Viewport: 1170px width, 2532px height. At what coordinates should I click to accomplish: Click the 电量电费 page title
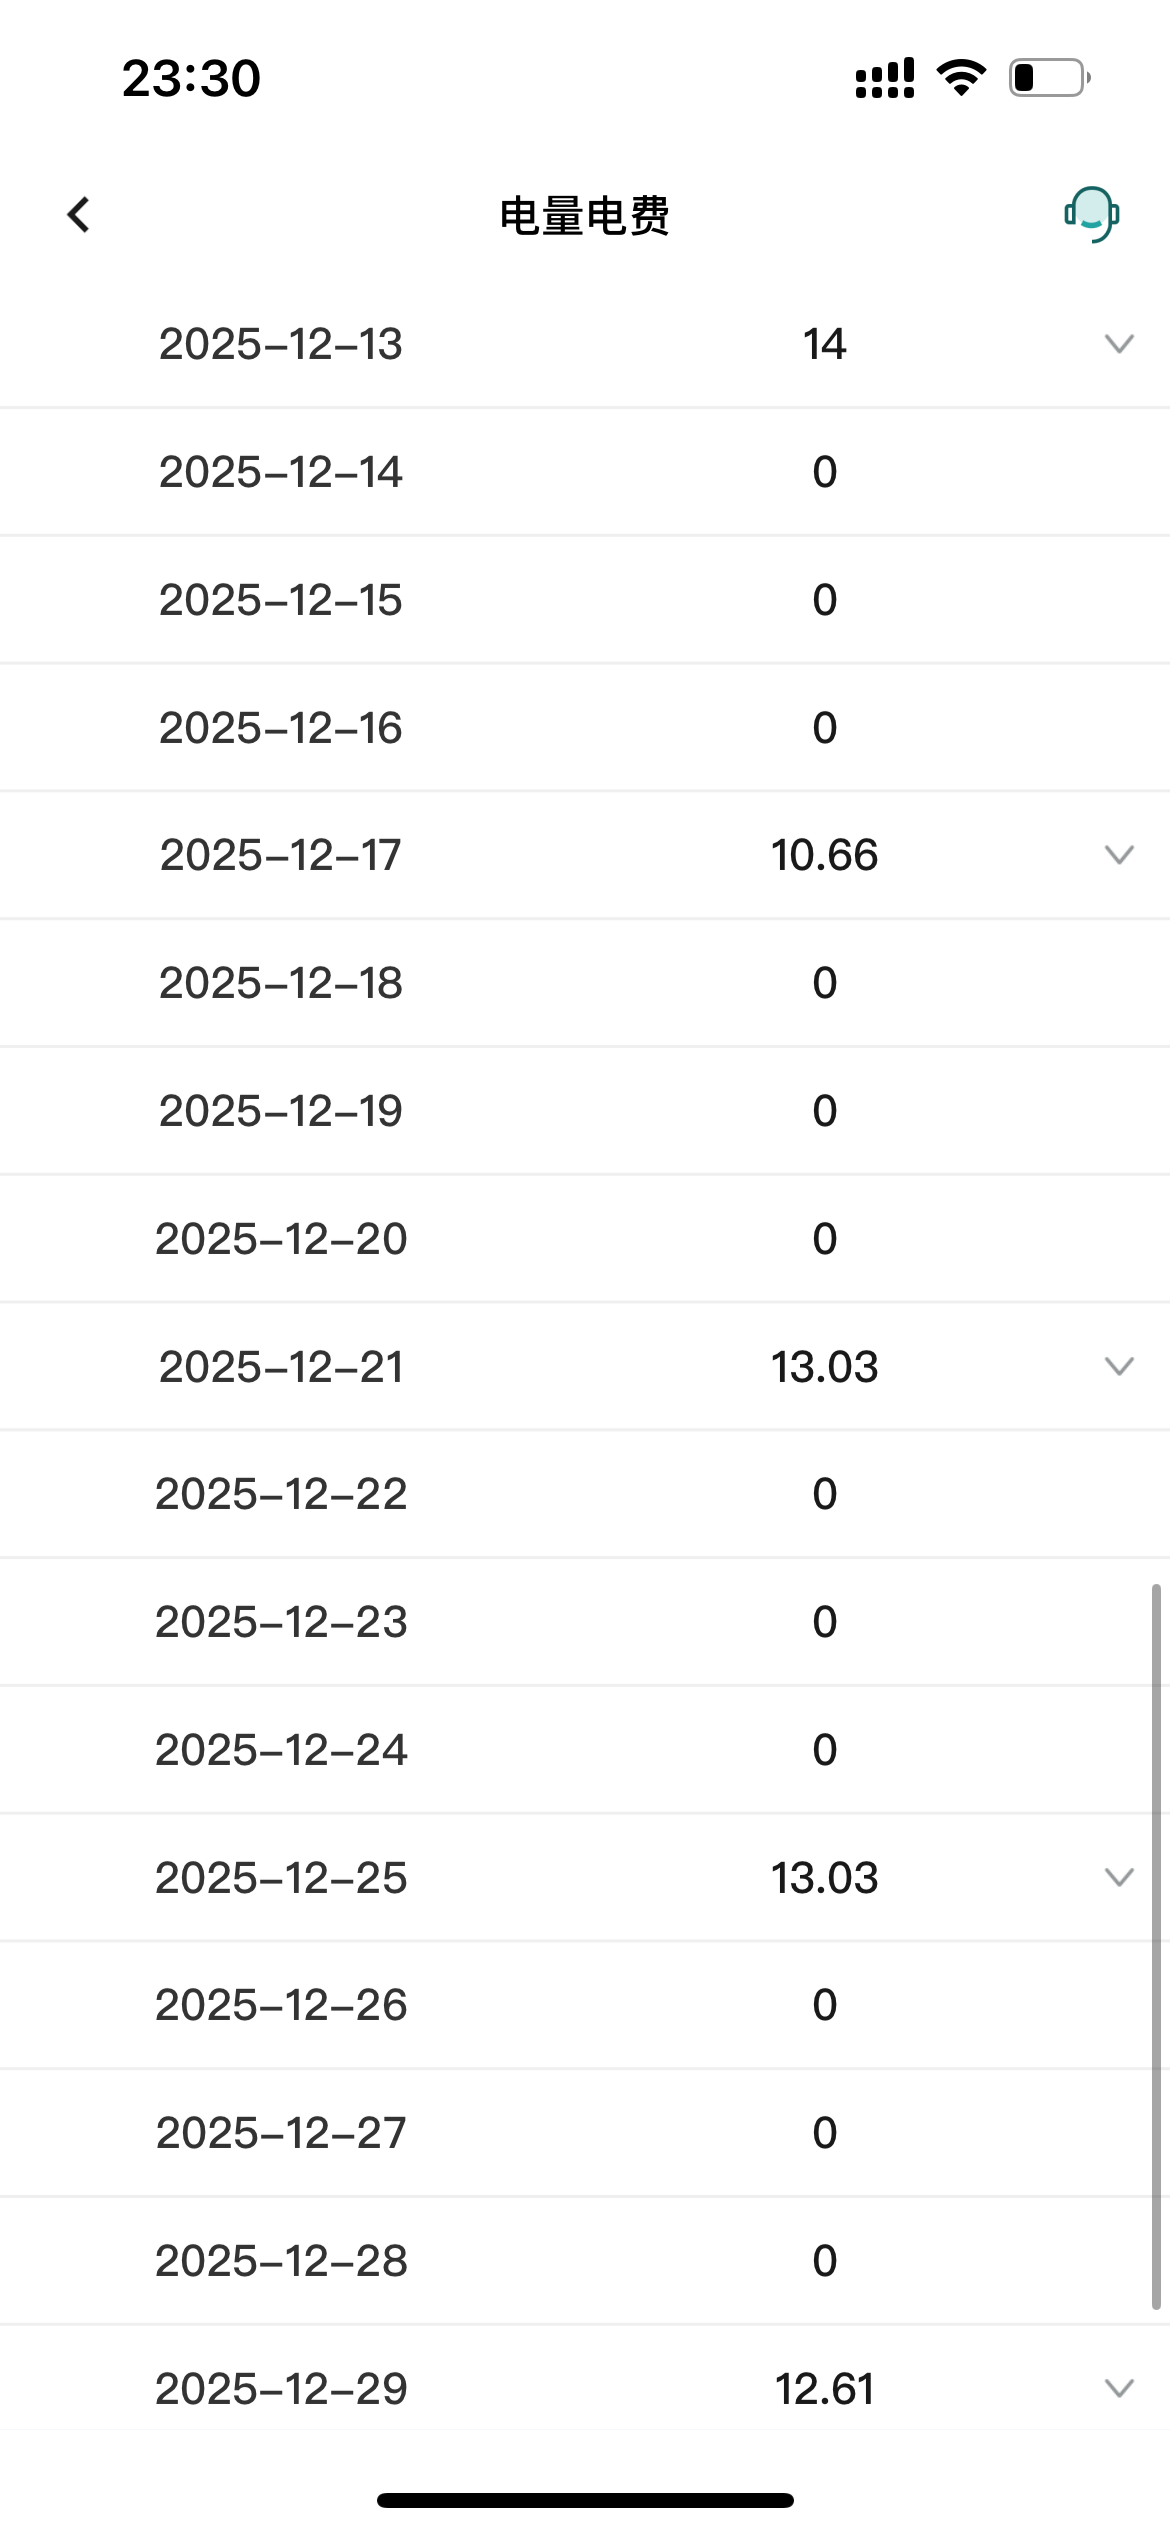(x=585, y=216)
